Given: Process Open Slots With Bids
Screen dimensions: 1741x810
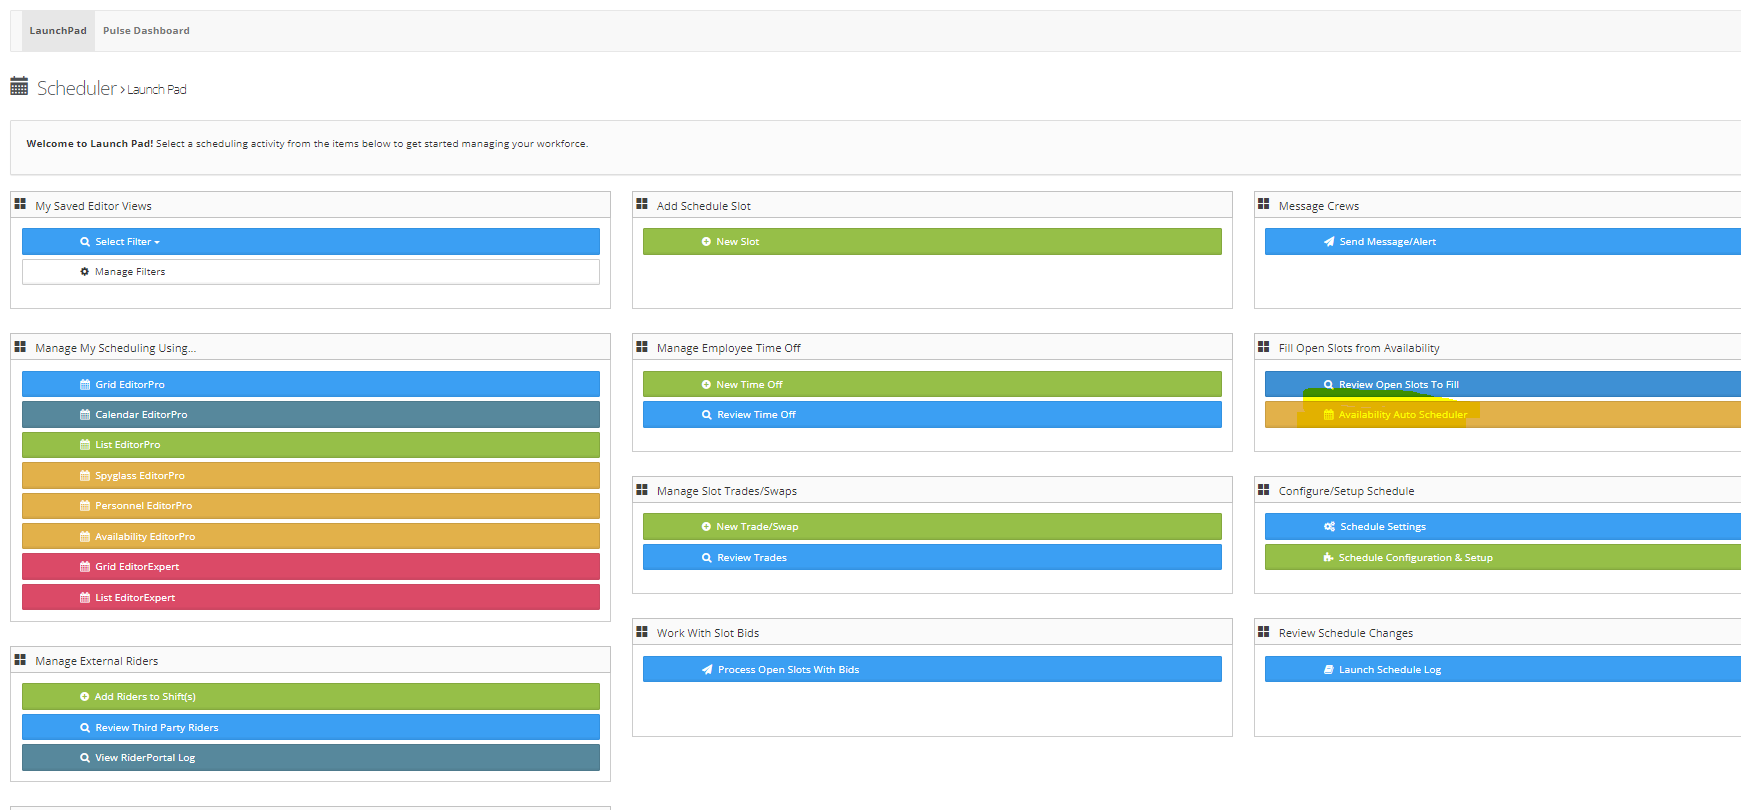Looking at the screenshot, I should tap(931, 670).
